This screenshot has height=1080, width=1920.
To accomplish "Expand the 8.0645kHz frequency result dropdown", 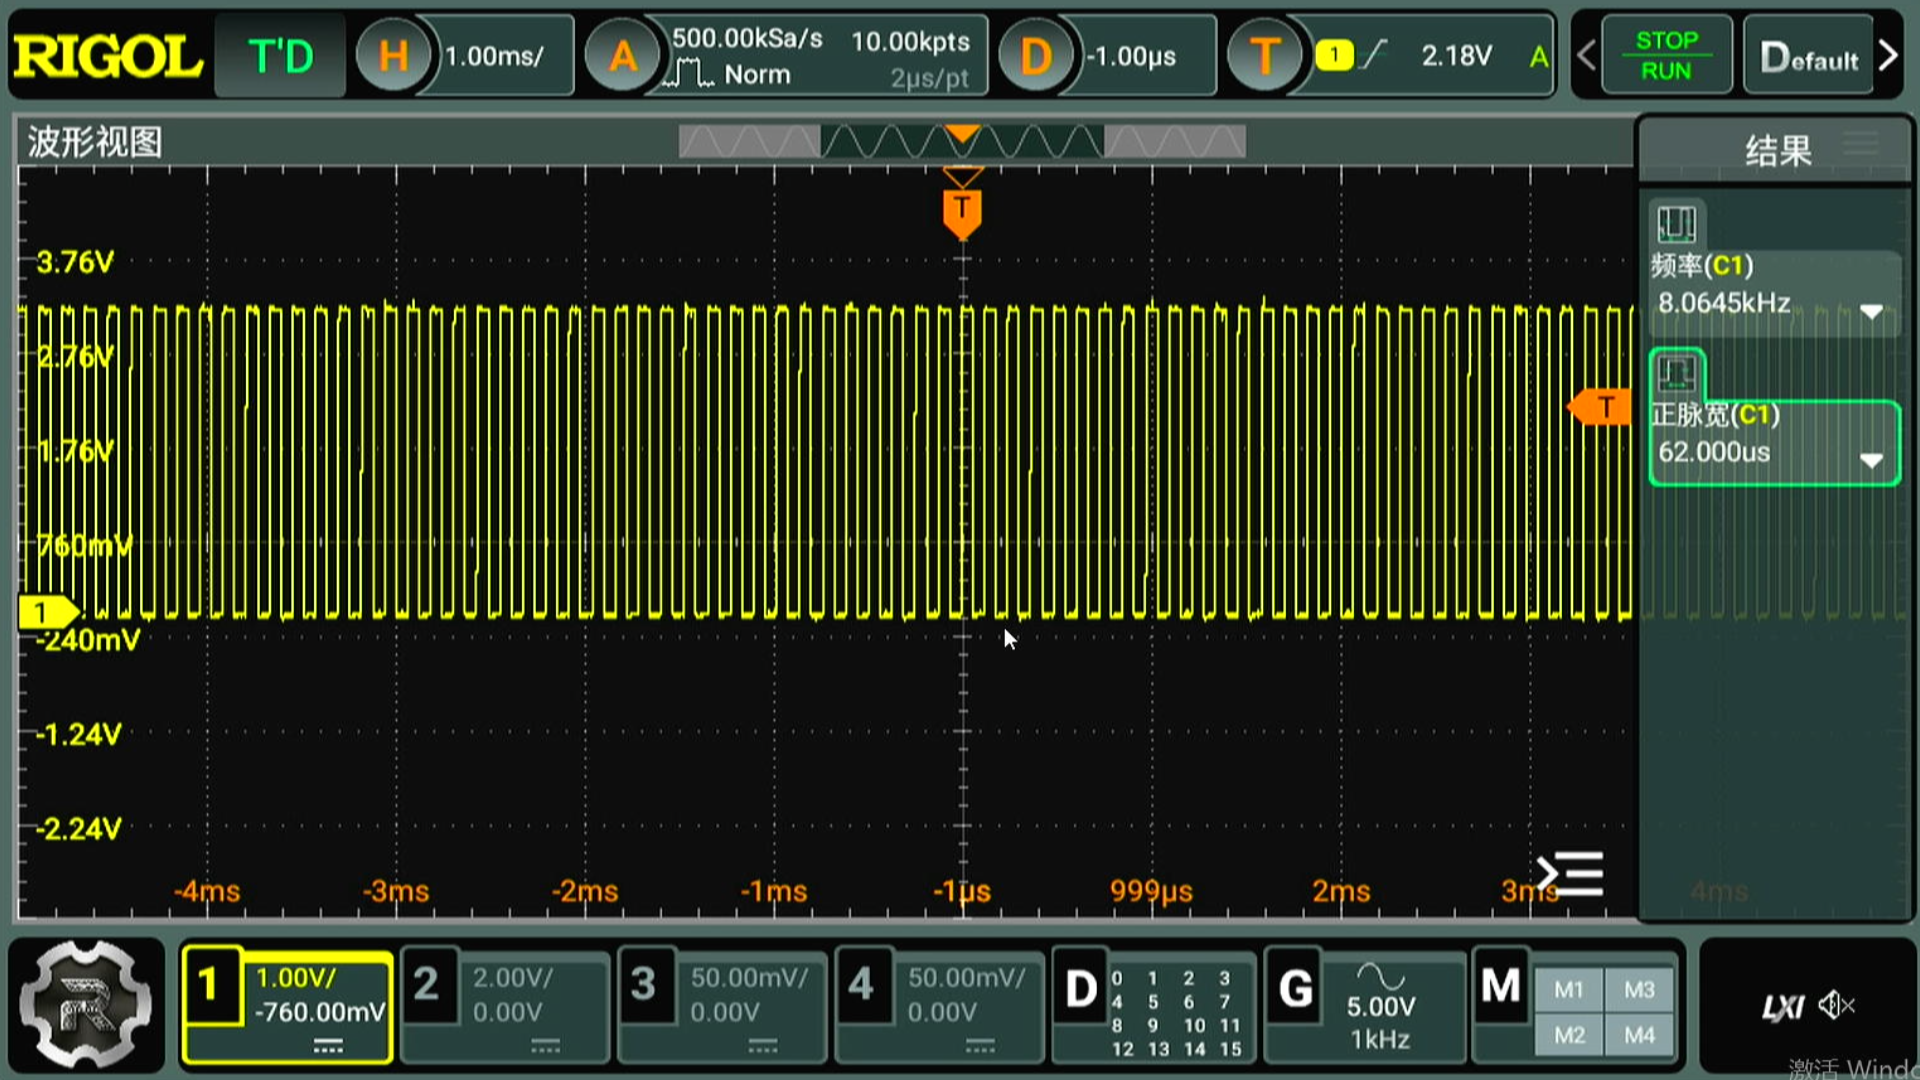I will point(1871,311).
